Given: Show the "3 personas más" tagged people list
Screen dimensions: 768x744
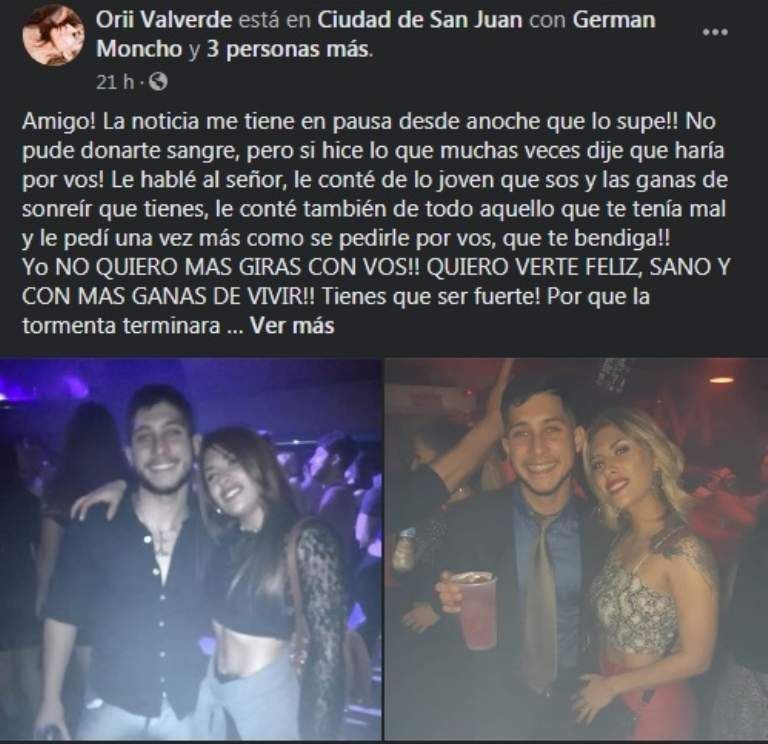Looking at the screenshot, I should (288, 49).
